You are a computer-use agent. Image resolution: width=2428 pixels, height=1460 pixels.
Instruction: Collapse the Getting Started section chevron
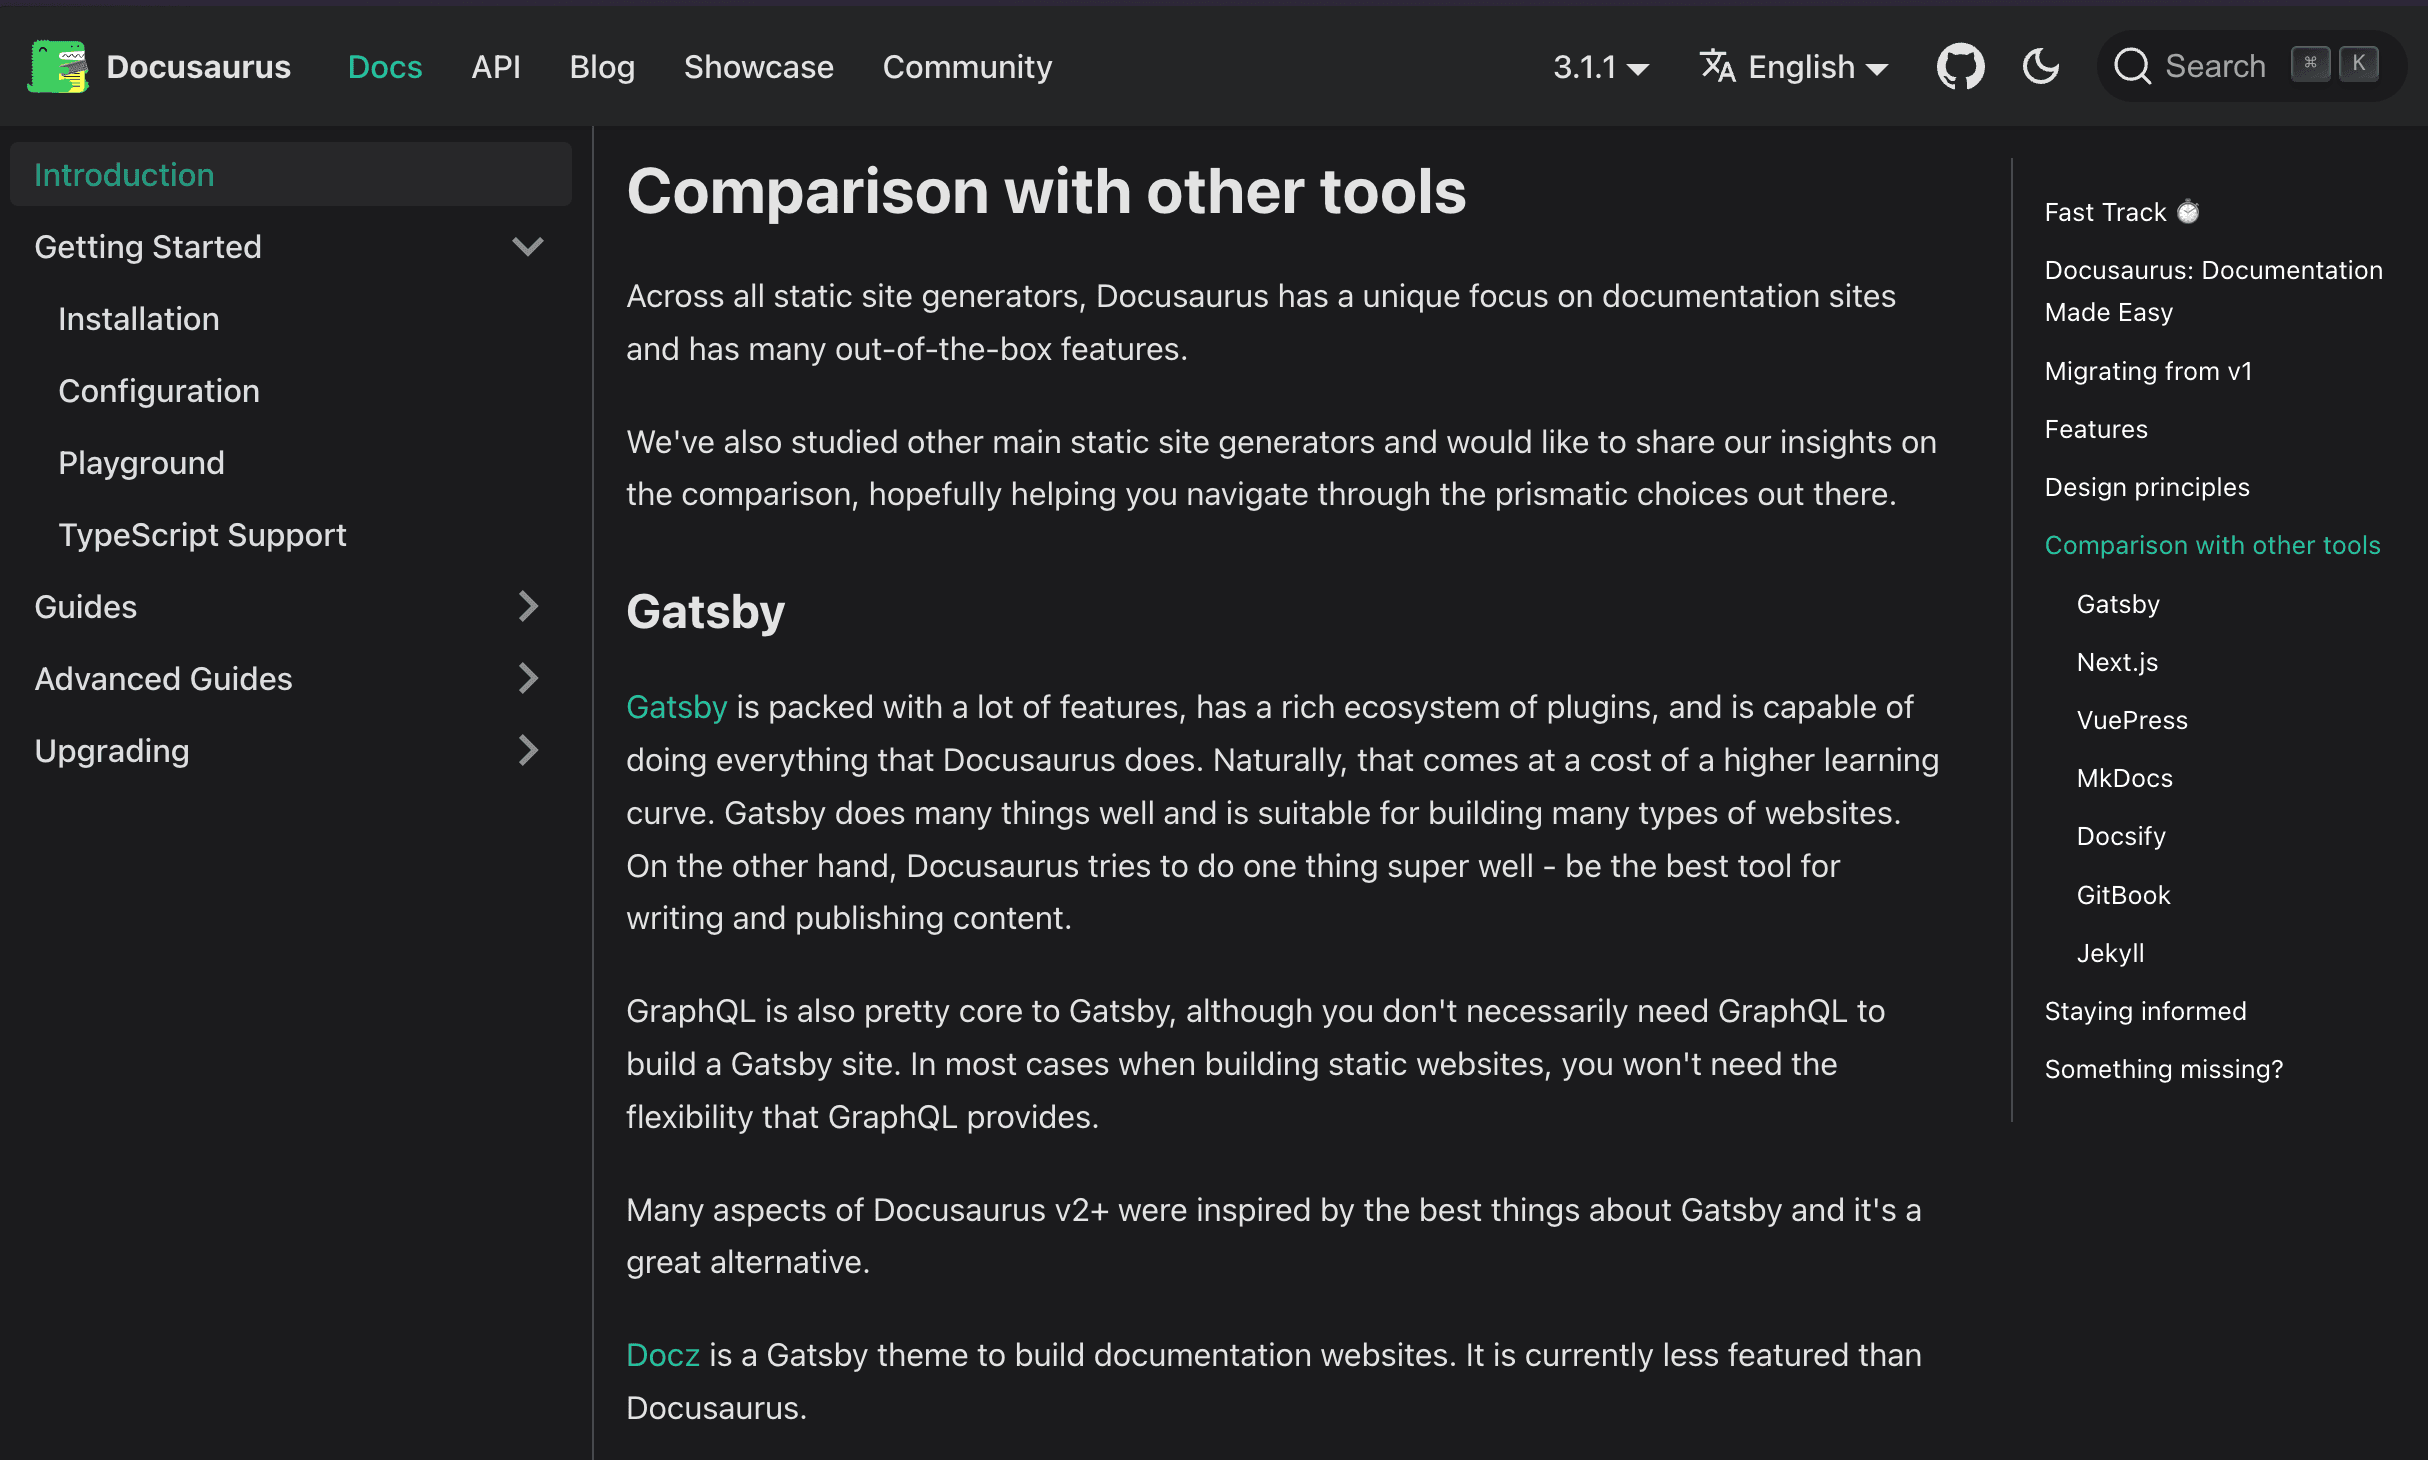point(528,246)
